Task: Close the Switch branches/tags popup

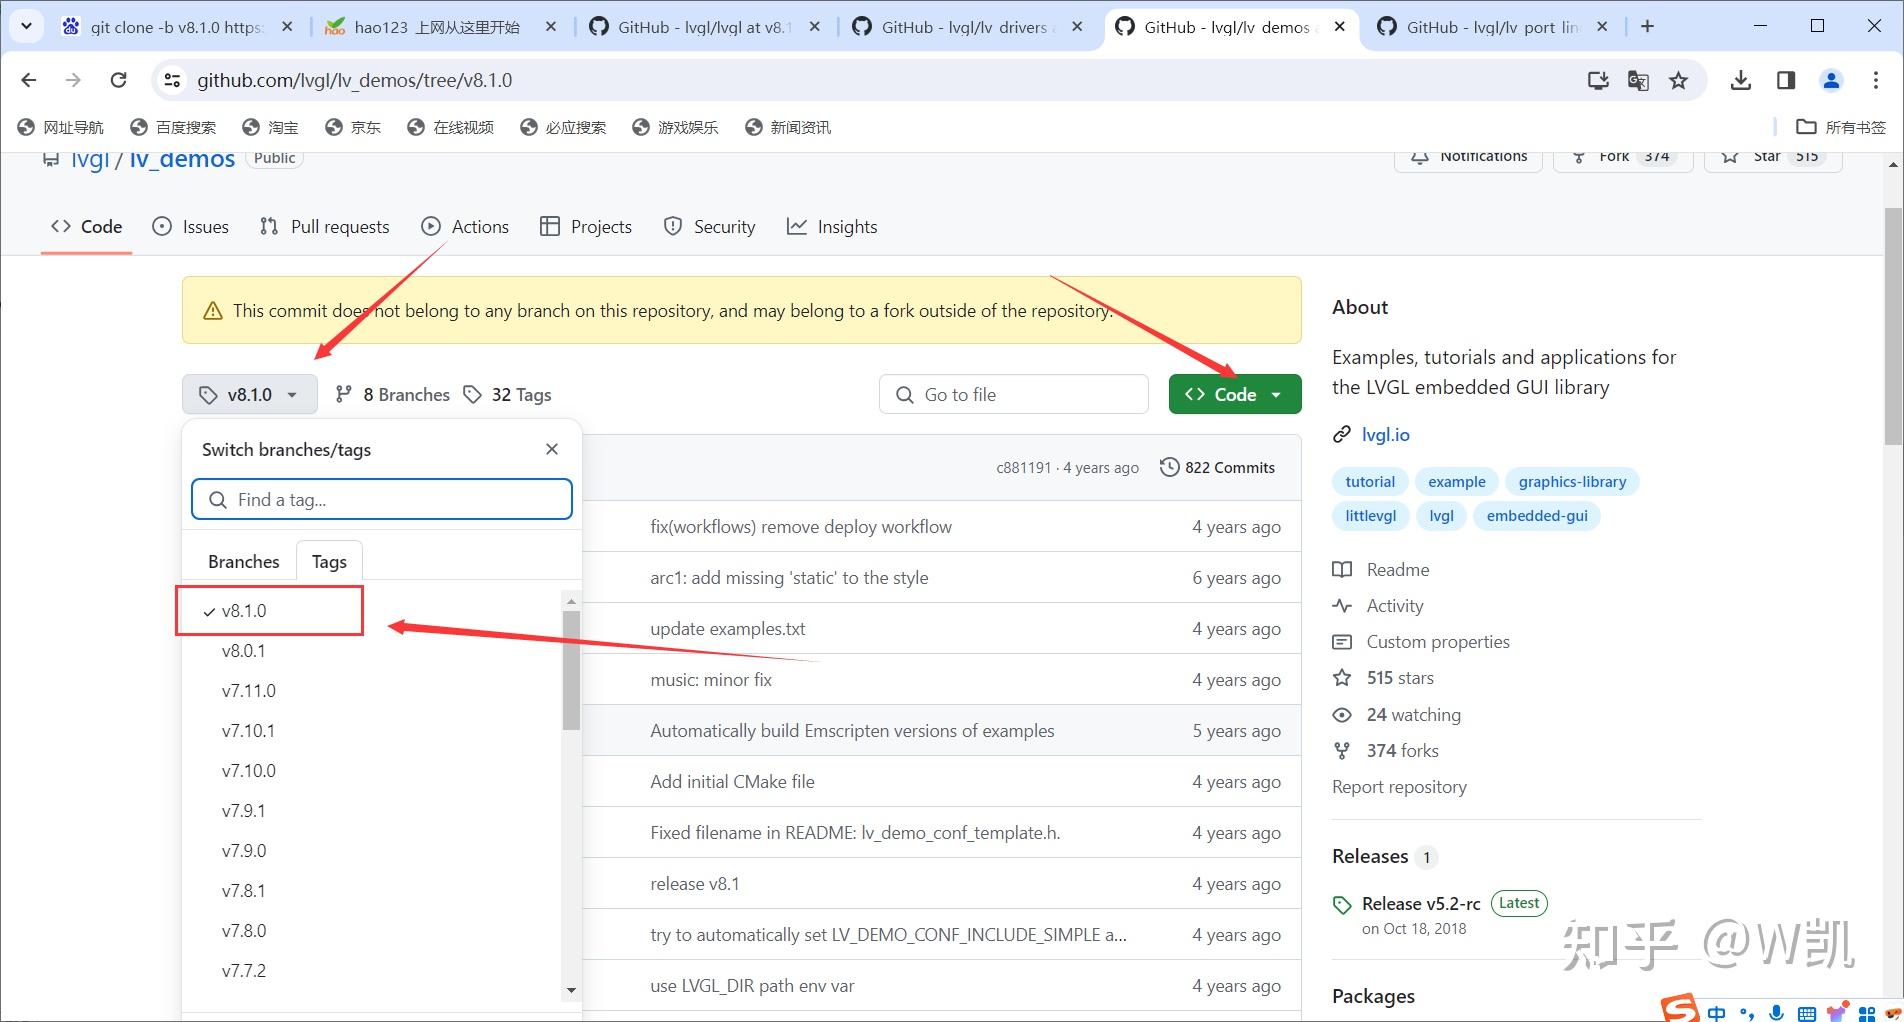Action: coord(552,449)
